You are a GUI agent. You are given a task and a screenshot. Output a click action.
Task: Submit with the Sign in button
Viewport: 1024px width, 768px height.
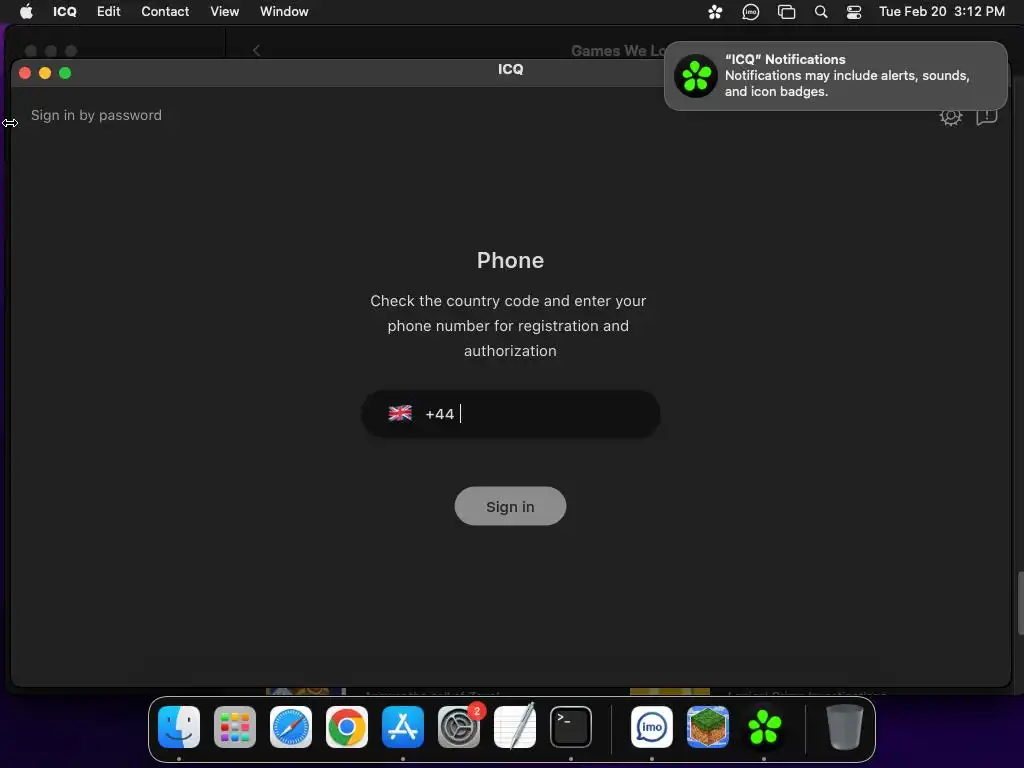click(x=510, y=506)
